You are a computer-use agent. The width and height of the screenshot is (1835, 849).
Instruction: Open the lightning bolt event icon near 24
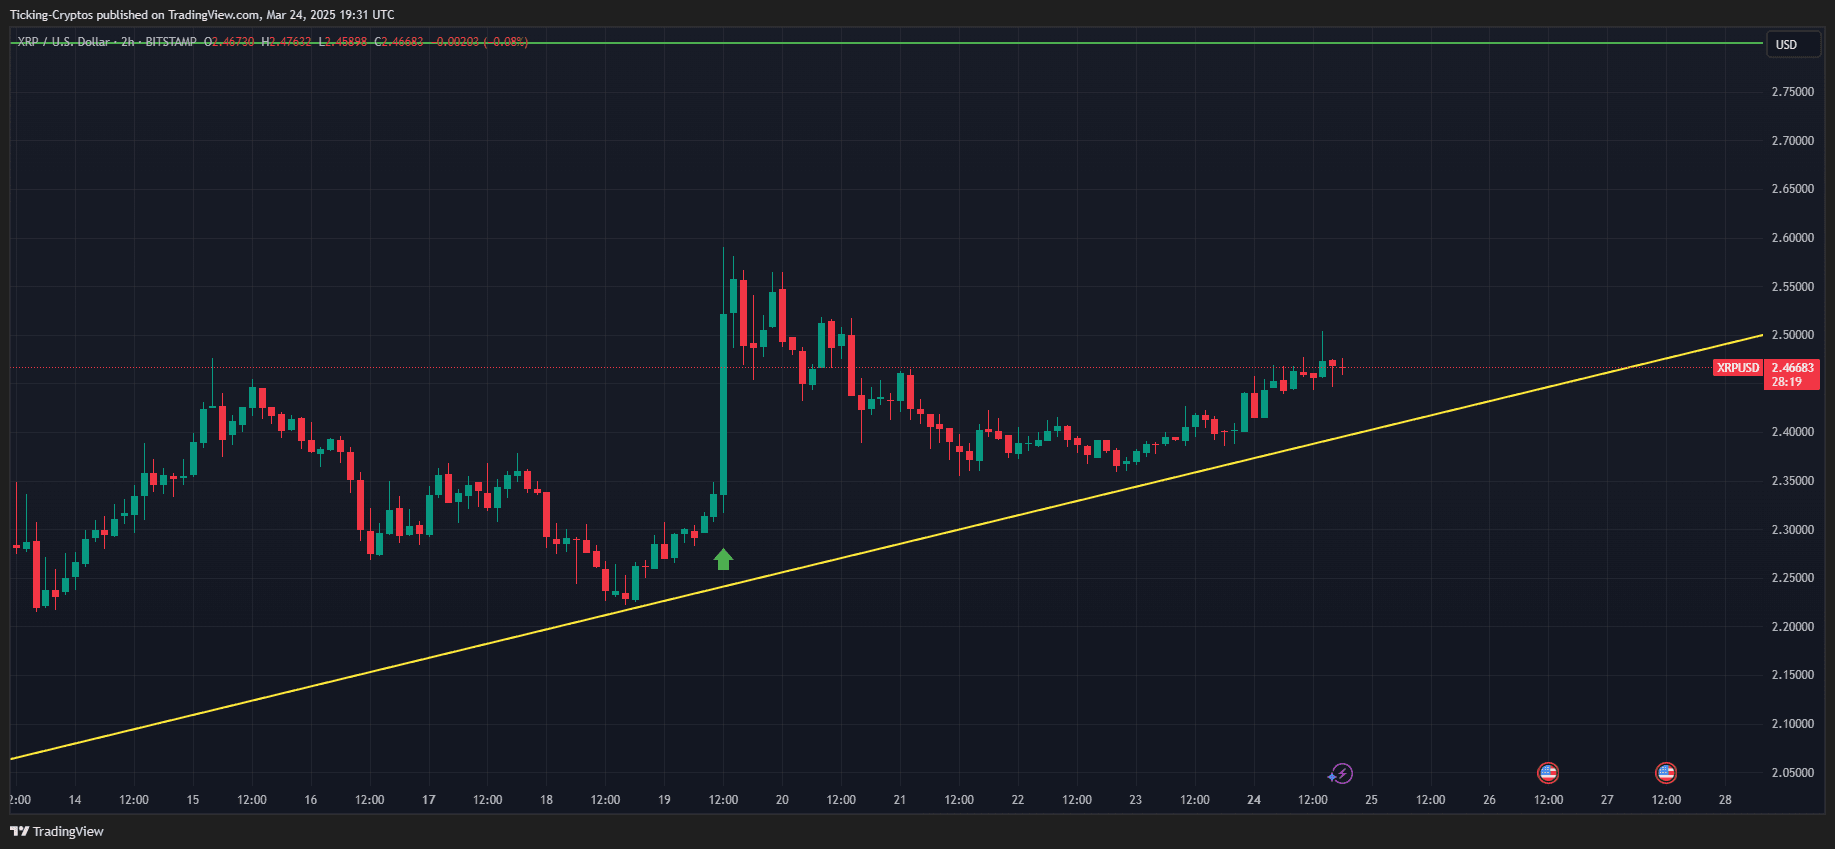pos(1341,773)
